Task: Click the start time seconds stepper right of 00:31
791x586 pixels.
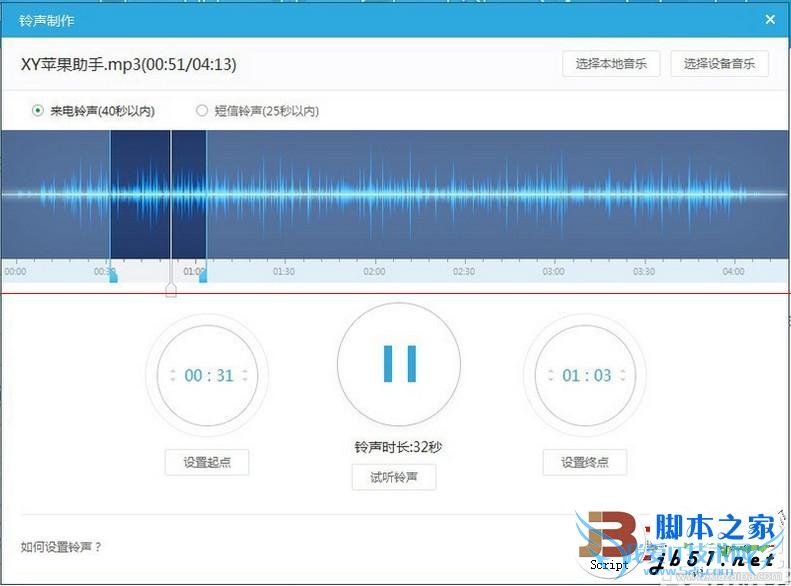Action: pyautogui.click(x=245, y=375)
